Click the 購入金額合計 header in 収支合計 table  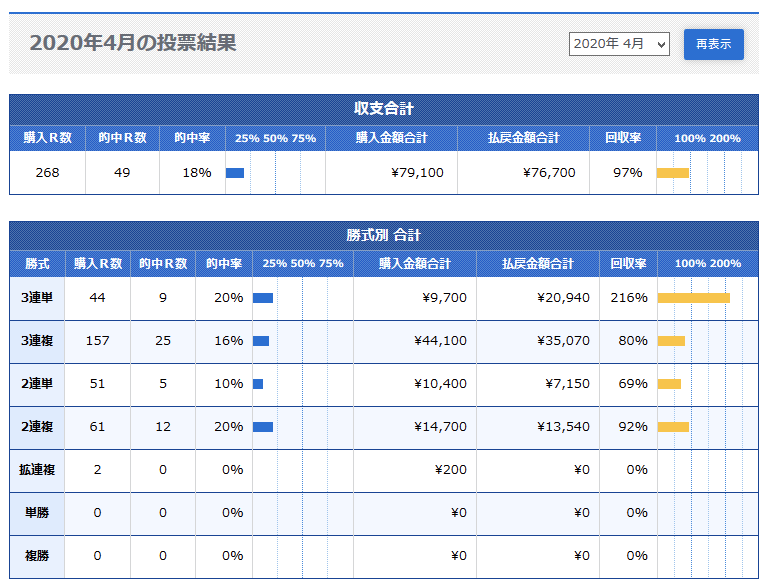391,138
